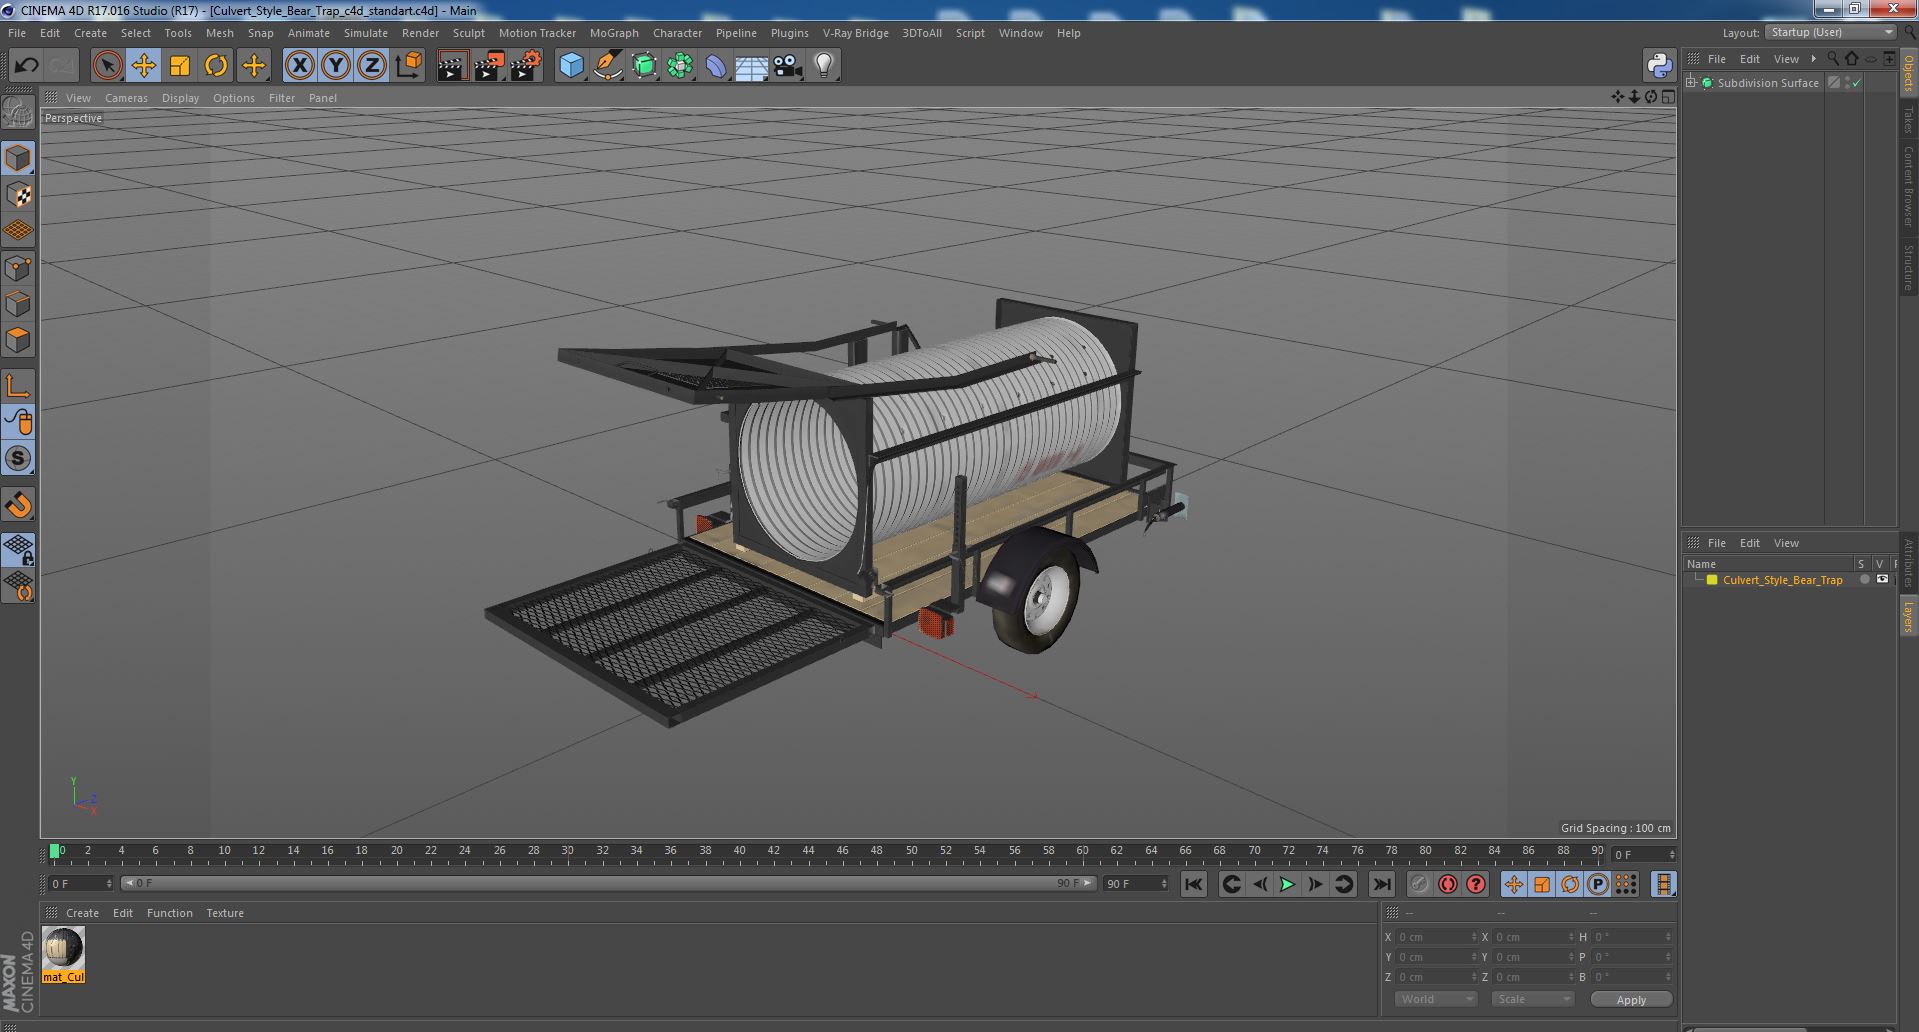Toggle Subdivision Surface enabled checkmark

(x=1857, y=83)
